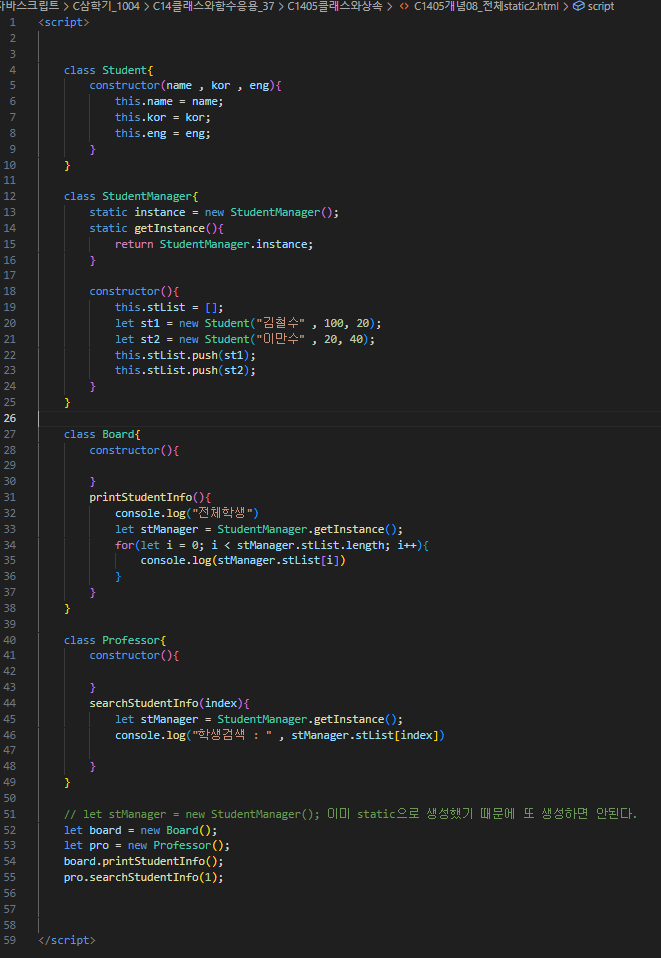Open the C1405개념08_전체static2.html breadcrumb file
The width and height of the screenshot is (661, 958).
tap(486, 6)
